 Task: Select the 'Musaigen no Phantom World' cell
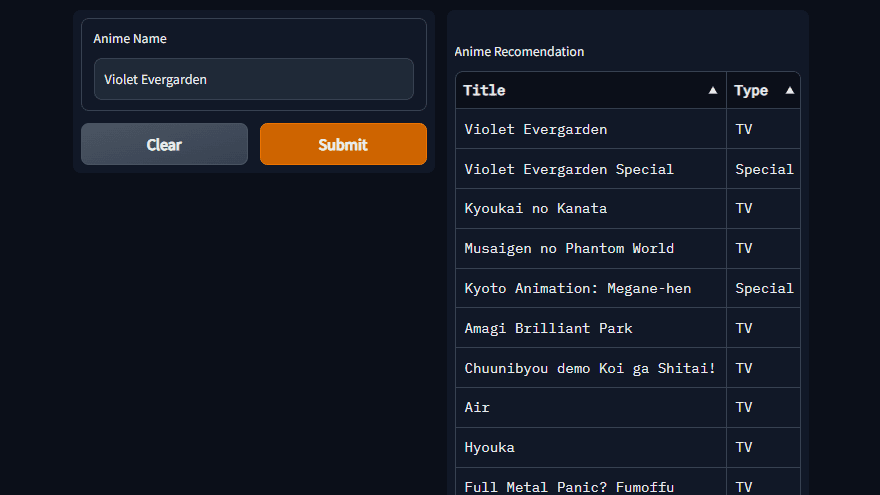[591, 249]
